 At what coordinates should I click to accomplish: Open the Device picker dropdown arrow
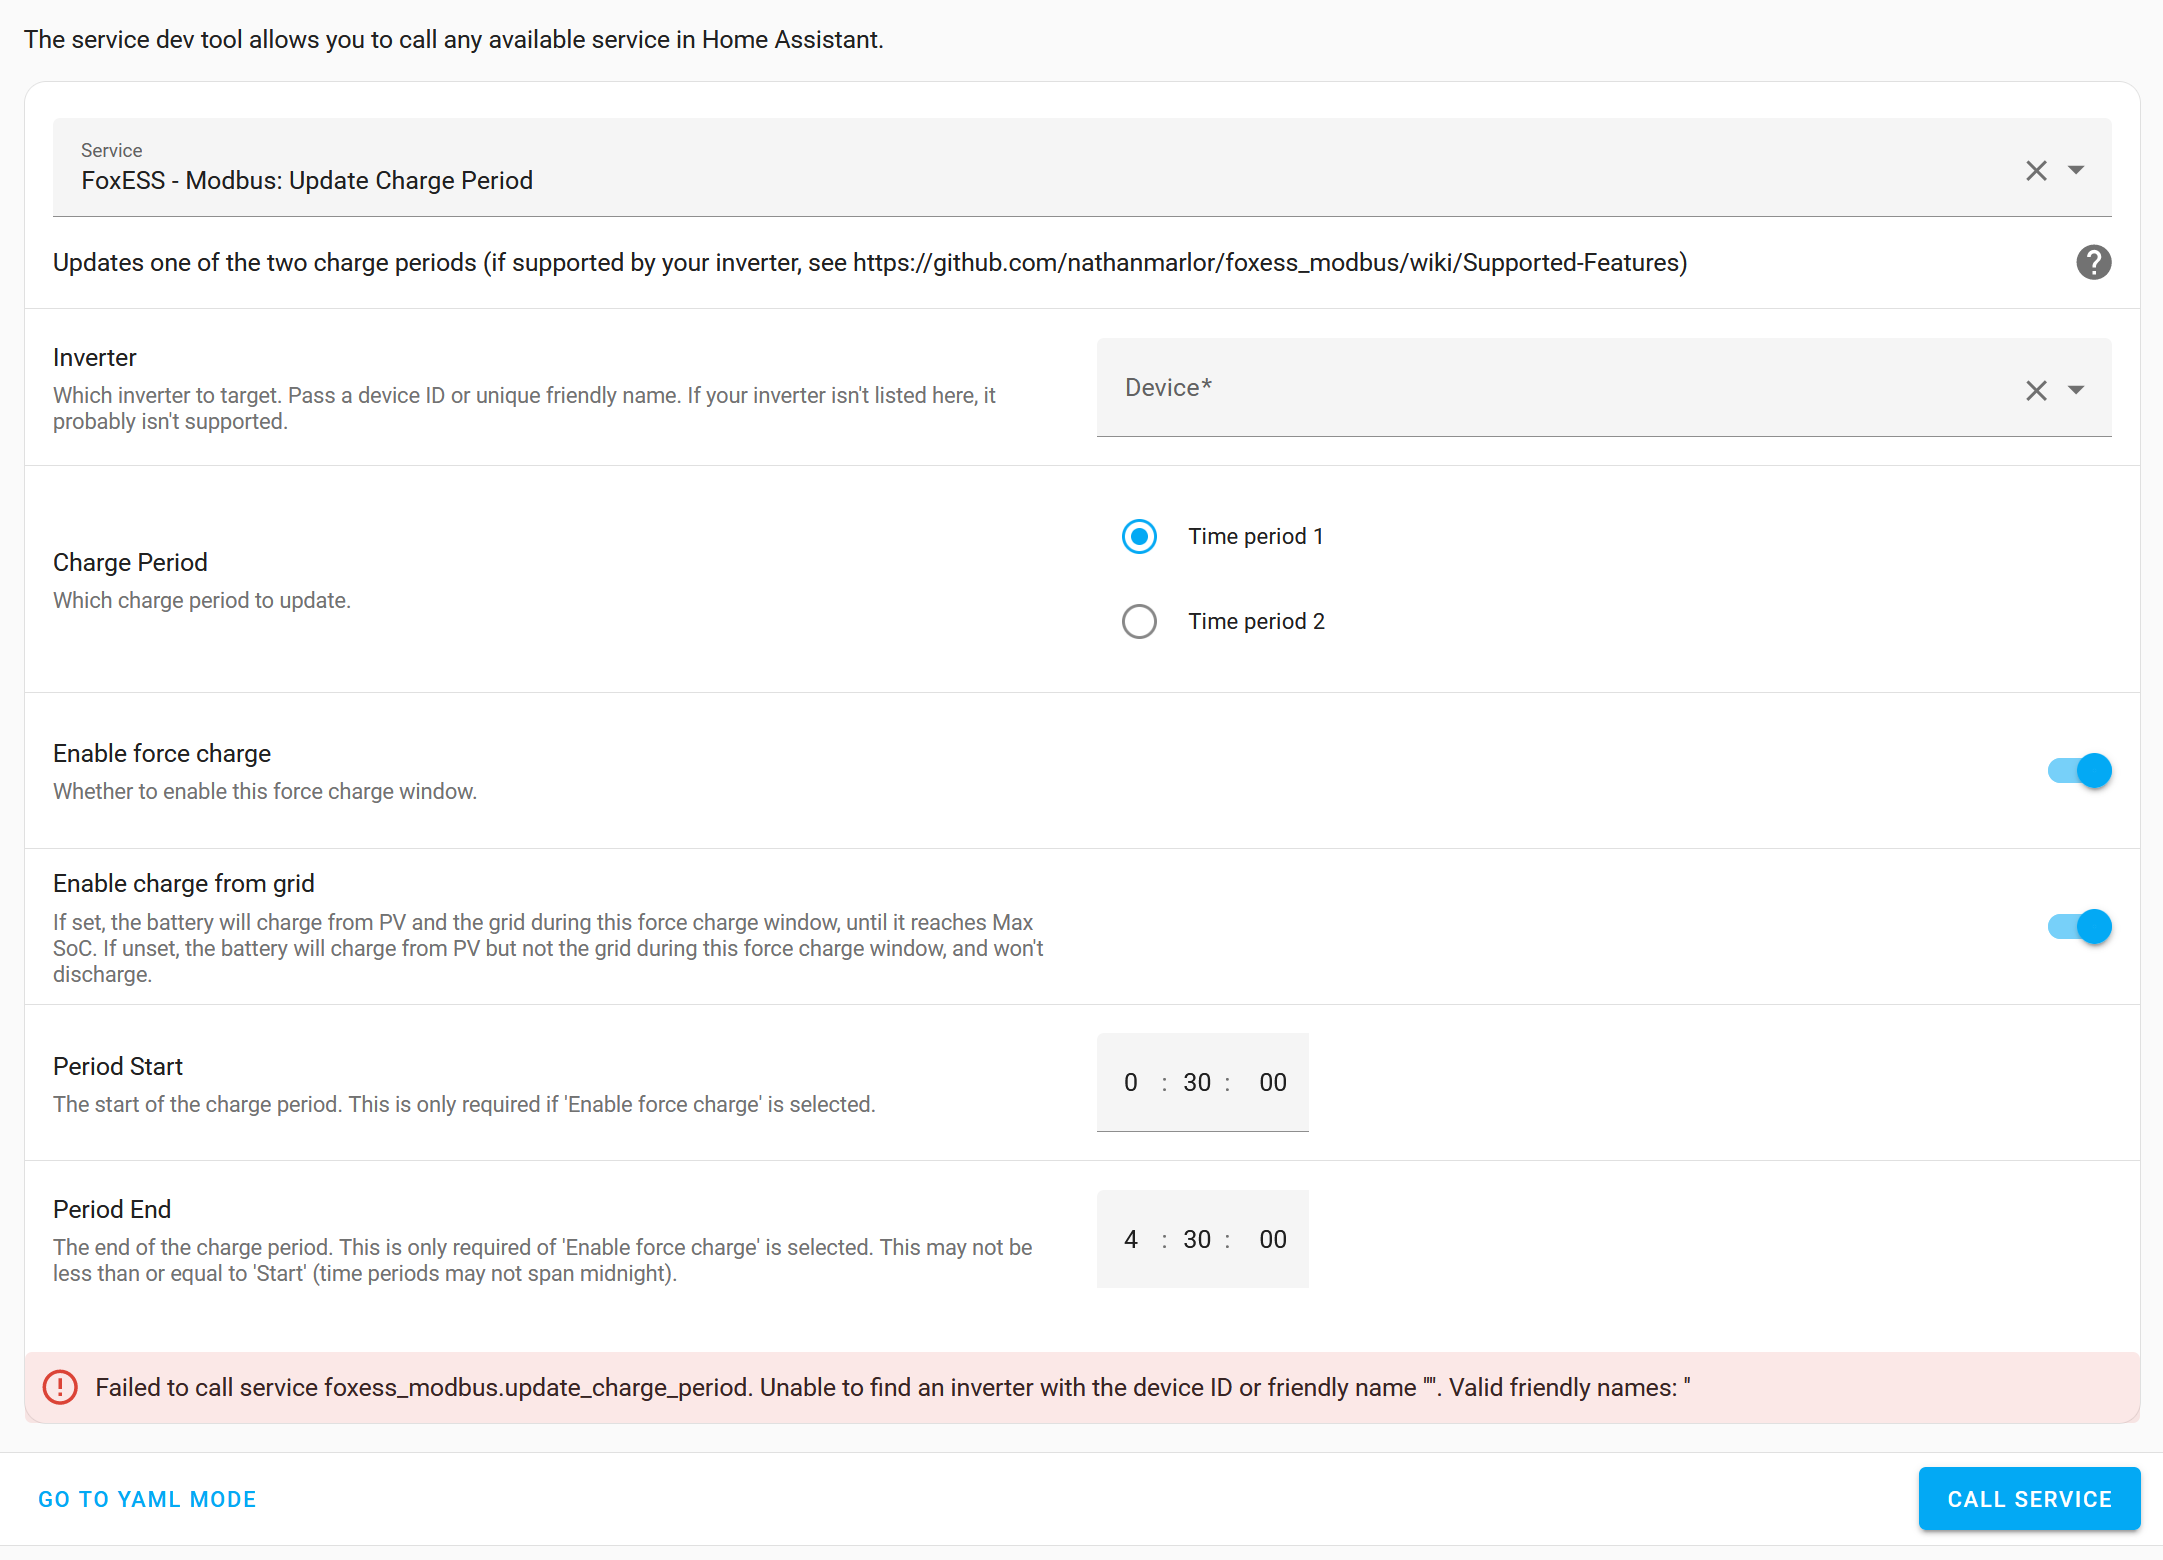[x=2077, y=390]
